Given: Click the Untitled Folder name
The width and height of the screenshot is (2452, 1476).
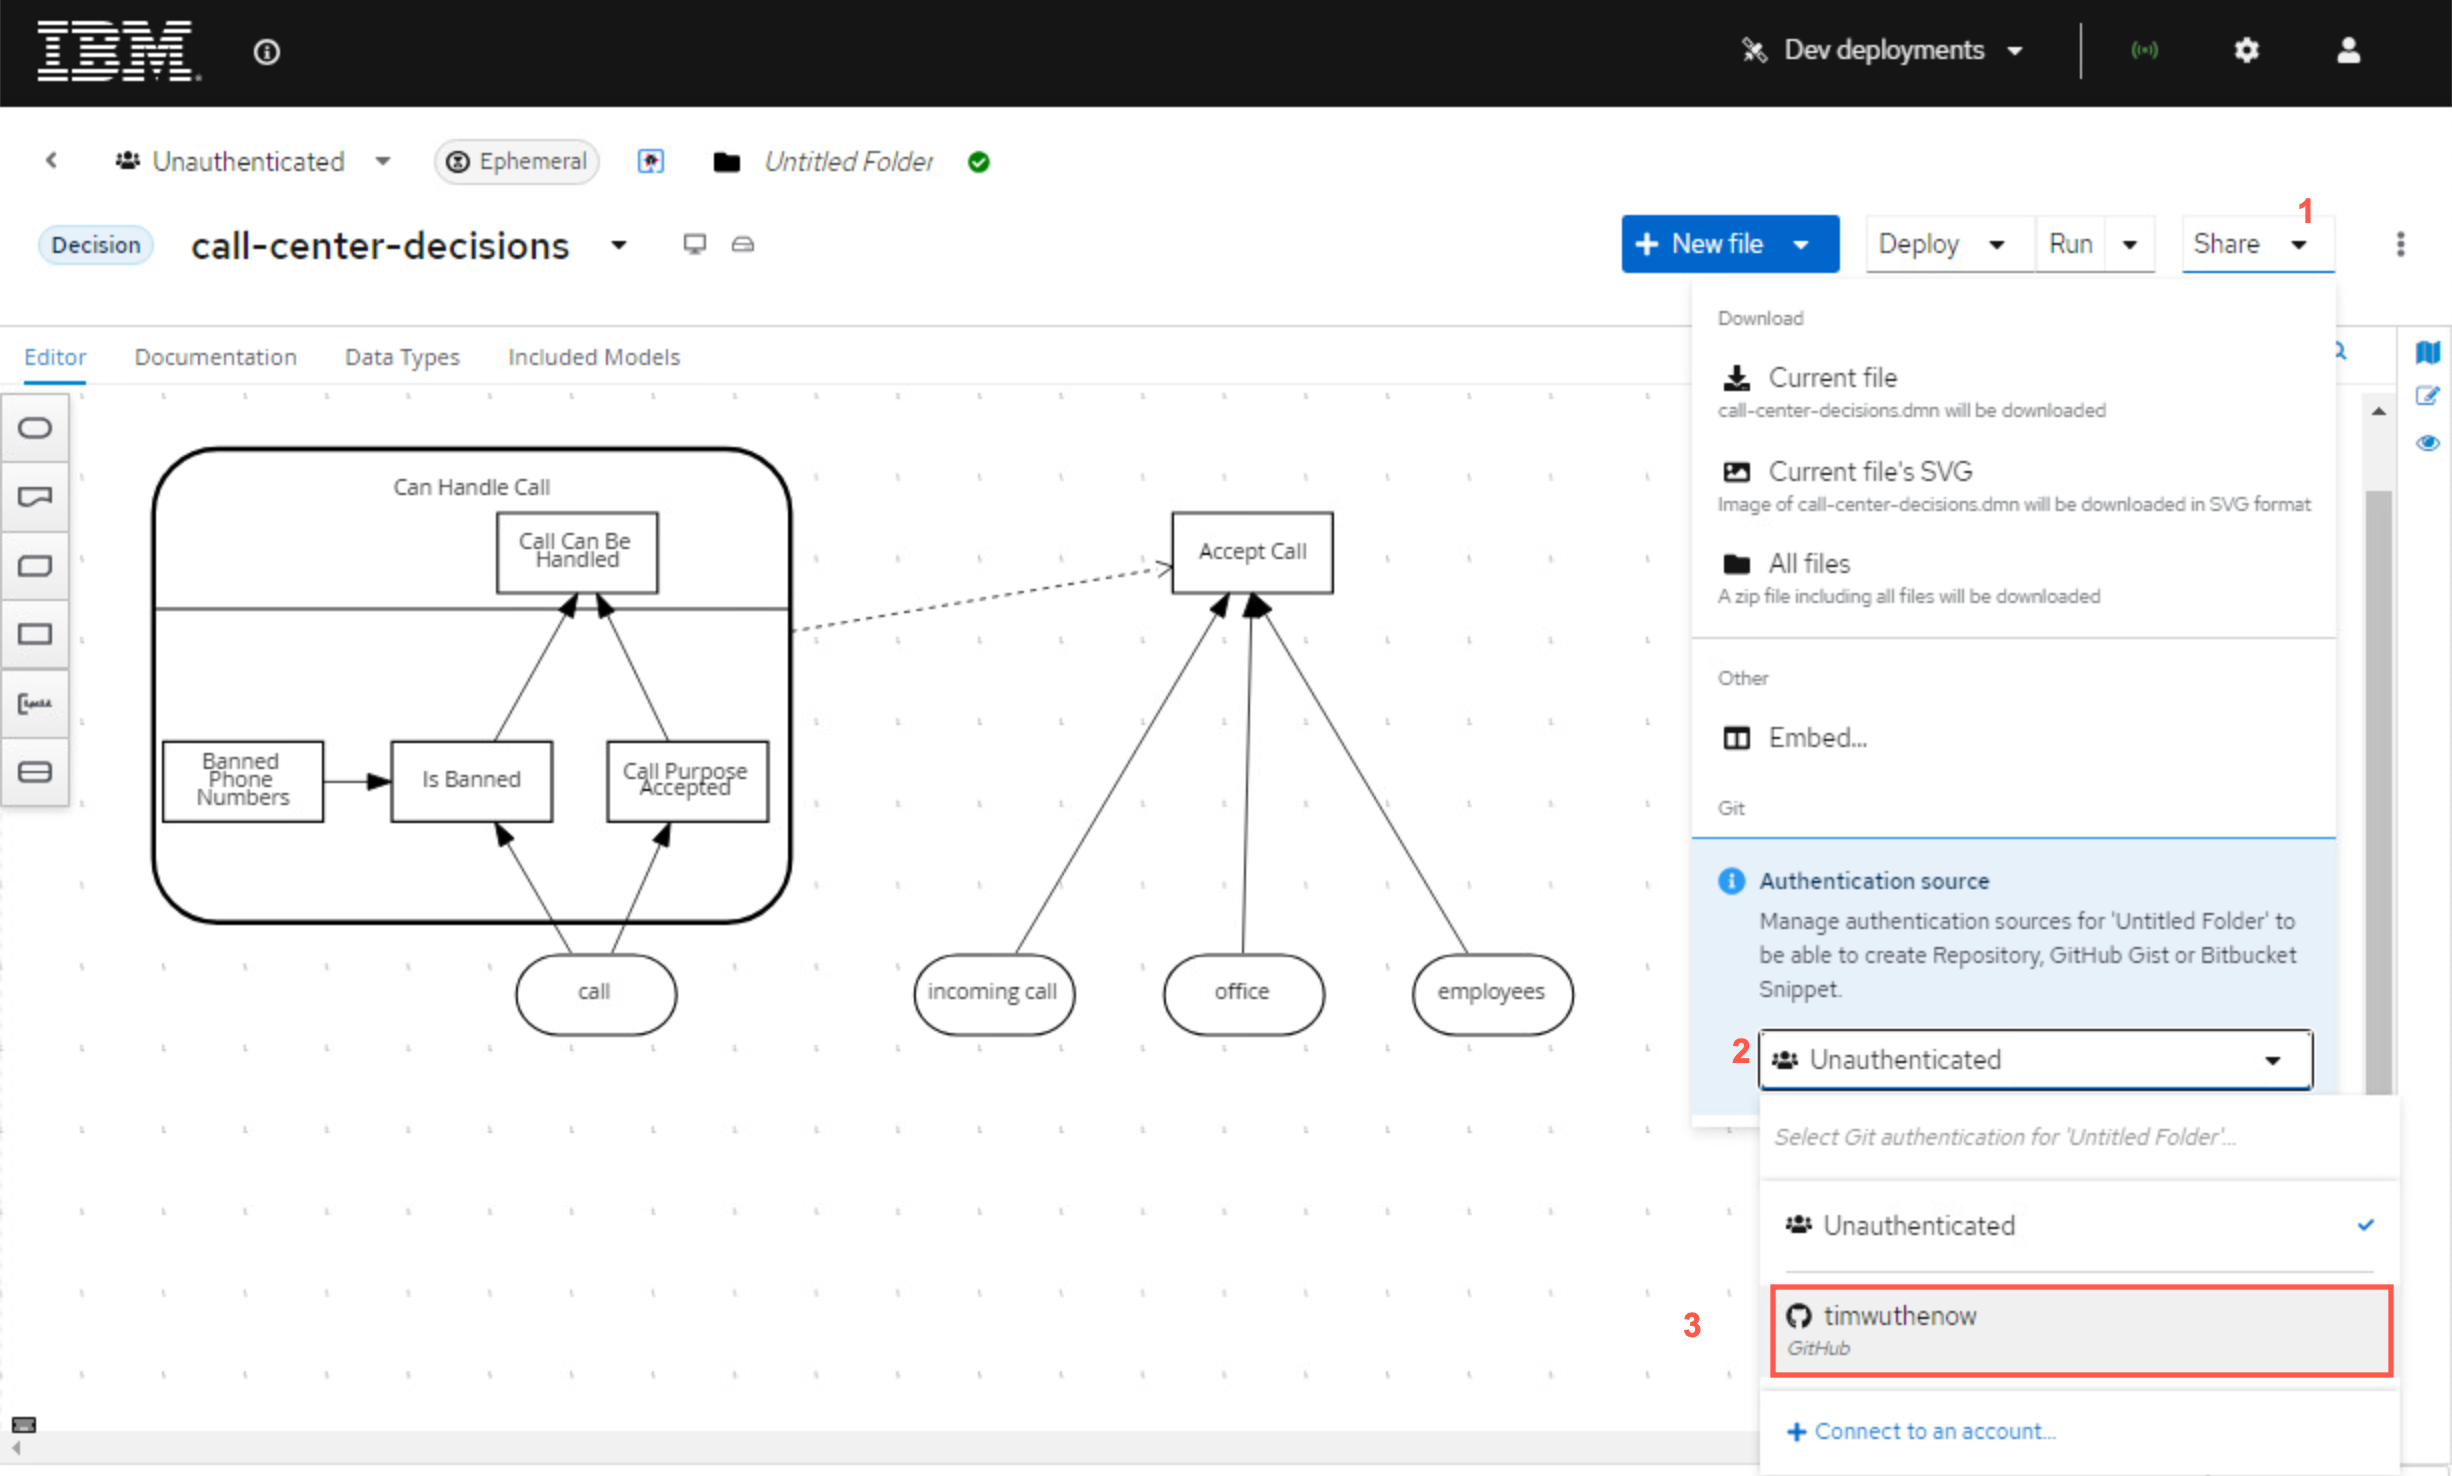Looking at the screenshot, I should (848, 161).
